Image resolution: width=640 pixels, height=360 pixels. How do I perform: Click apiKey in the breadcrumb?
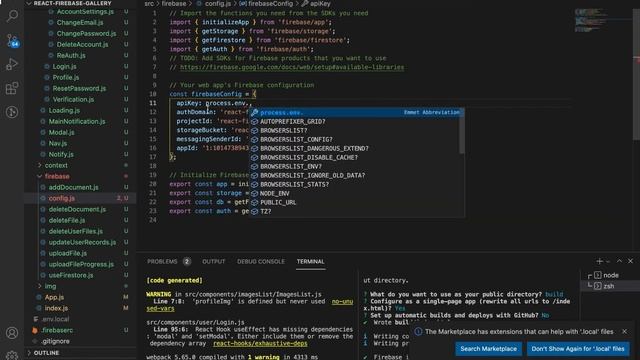[x=320, y=4]
